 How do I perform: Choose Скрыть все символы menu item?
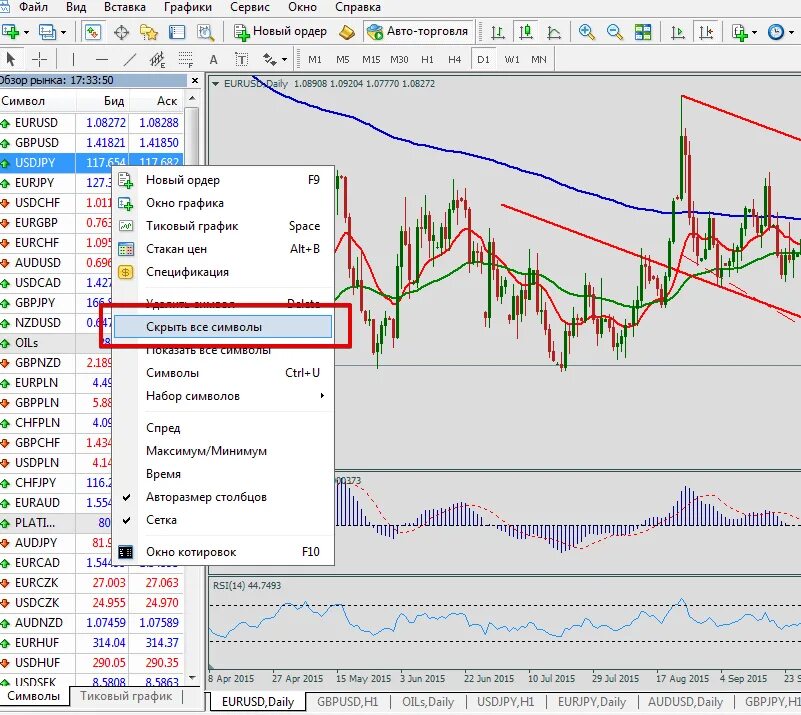coord(223,327)
